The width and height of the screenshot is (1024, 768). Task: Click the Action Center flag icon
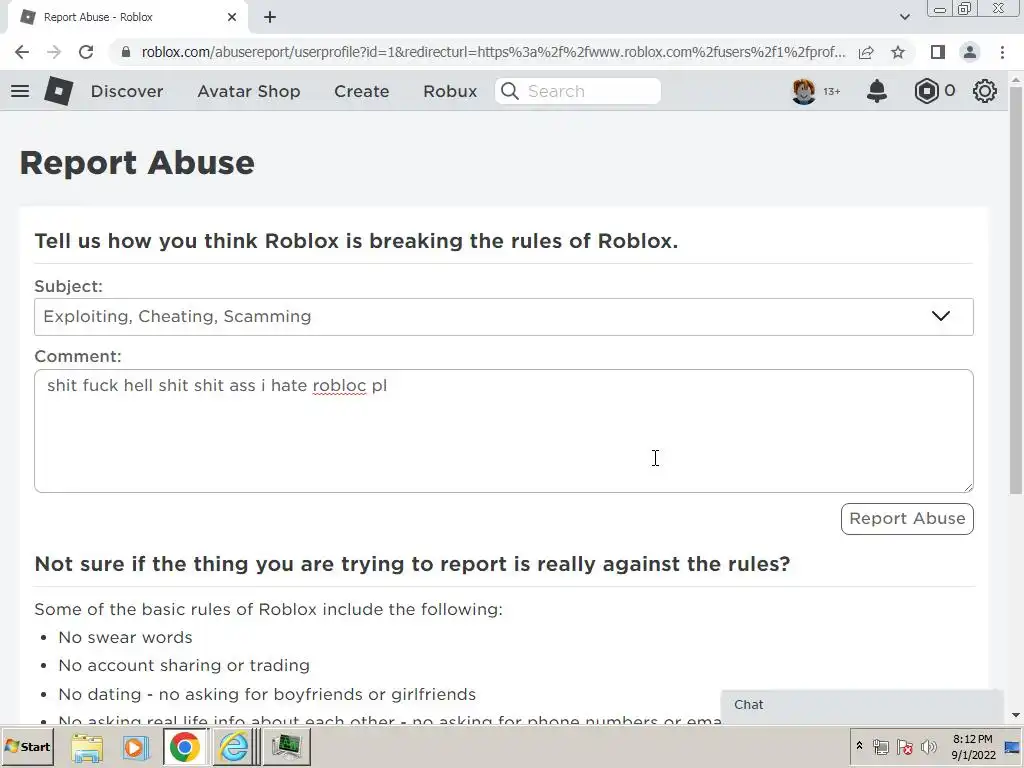[904, 747]
